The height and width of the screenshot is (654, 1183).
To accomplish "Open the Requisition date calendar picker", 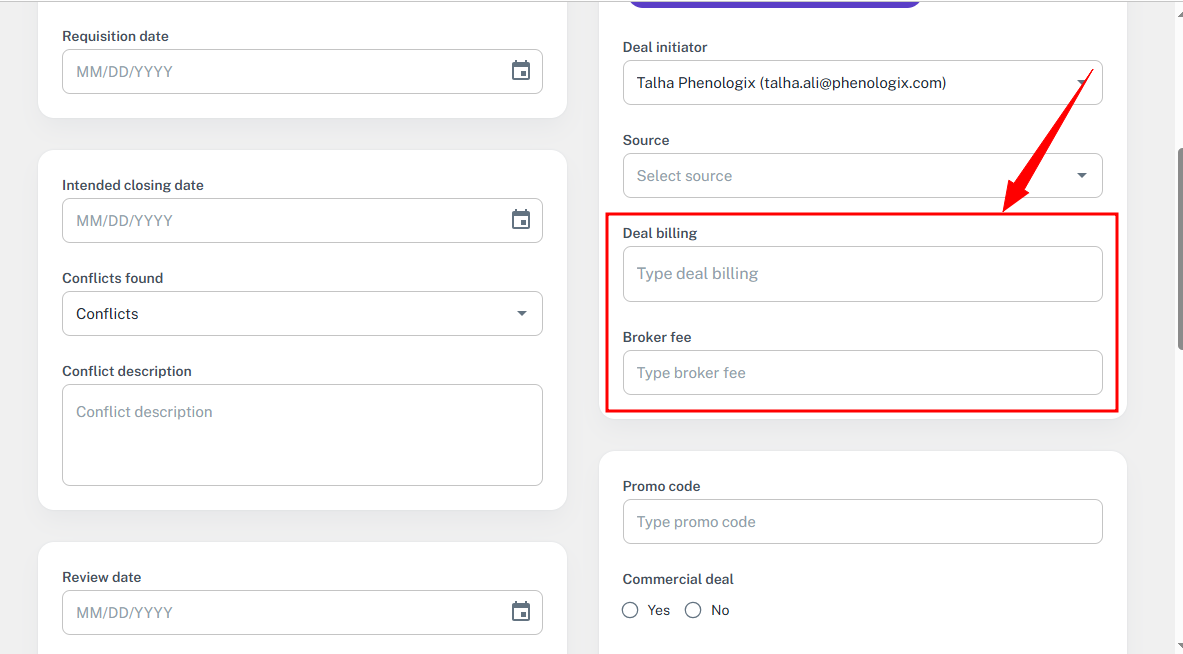I will (x=520, y=71).
